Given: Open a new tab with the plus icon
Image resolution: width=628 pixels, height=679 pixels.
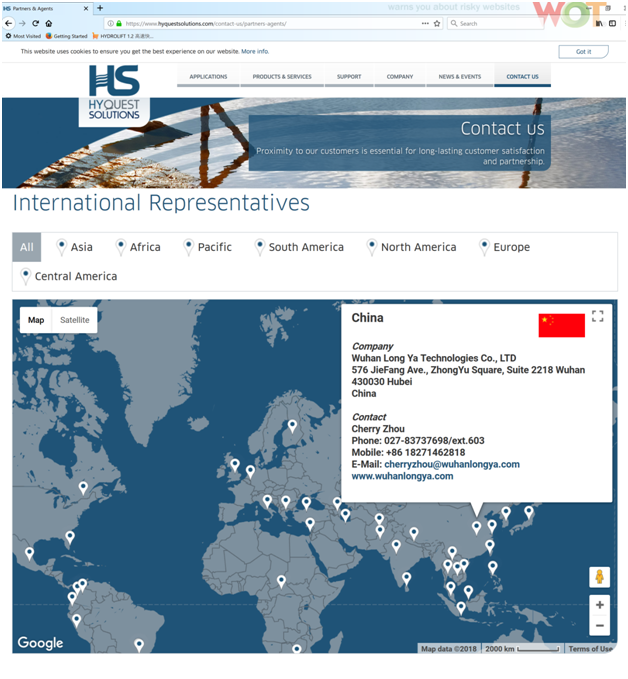Looking at the screenshot, I should [100, 8].
